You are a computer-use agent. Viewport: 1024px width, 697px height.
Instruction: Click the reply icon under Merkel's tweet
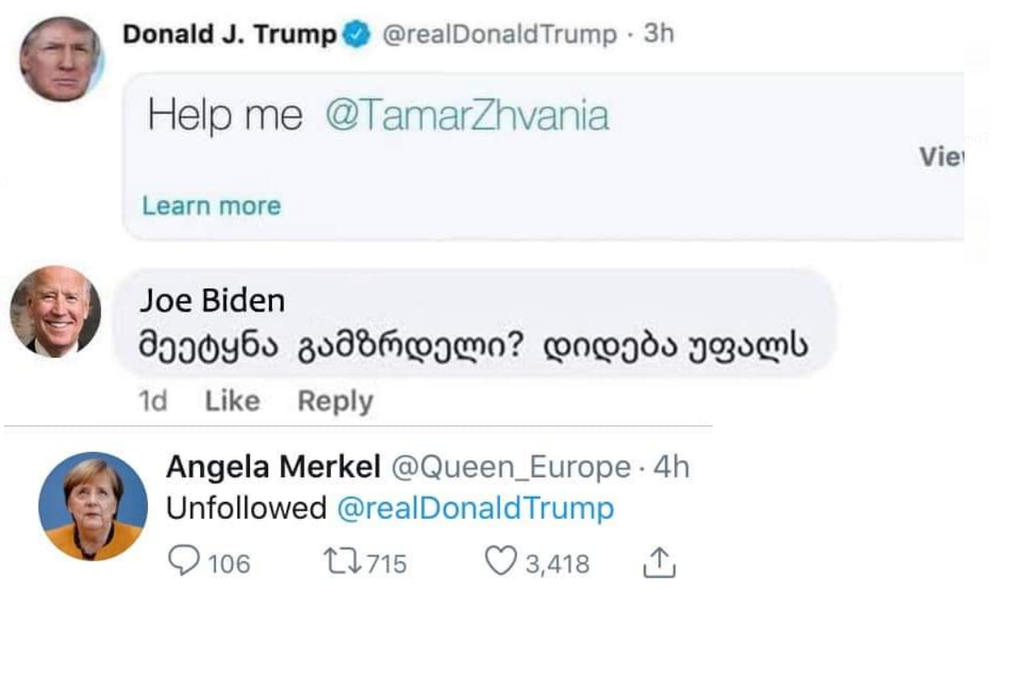coord(184,562)
